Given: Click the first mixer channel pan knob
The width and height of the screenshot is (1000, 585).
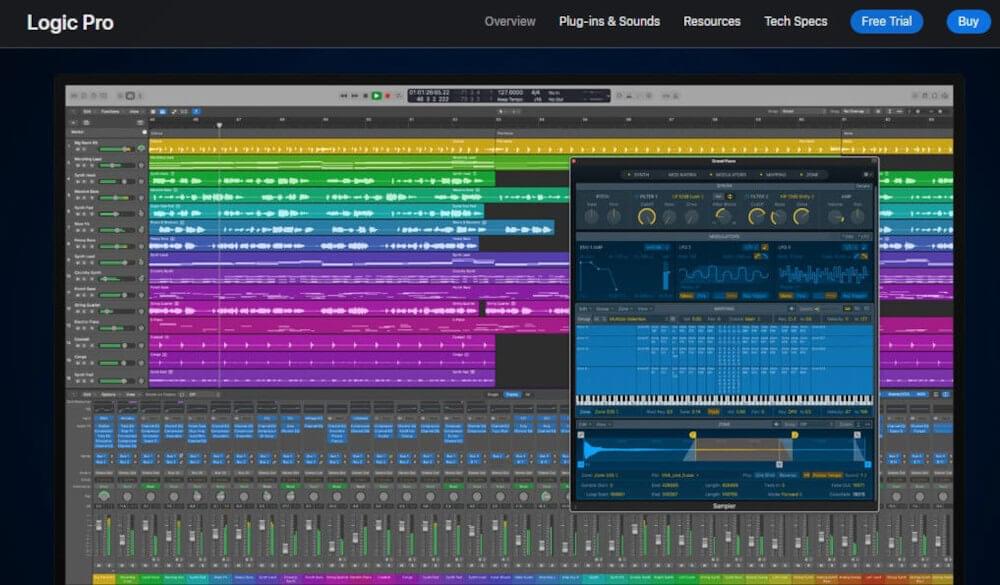Looking at the screenshot, I should [x=104, y=496].
